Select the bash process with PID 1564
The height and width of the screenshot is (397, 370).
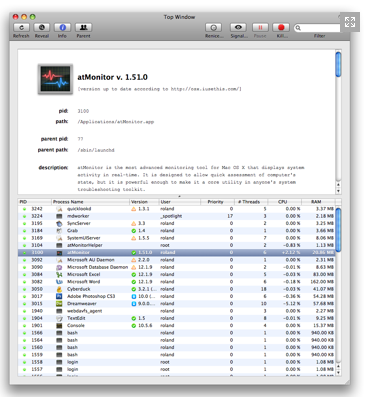177,340
